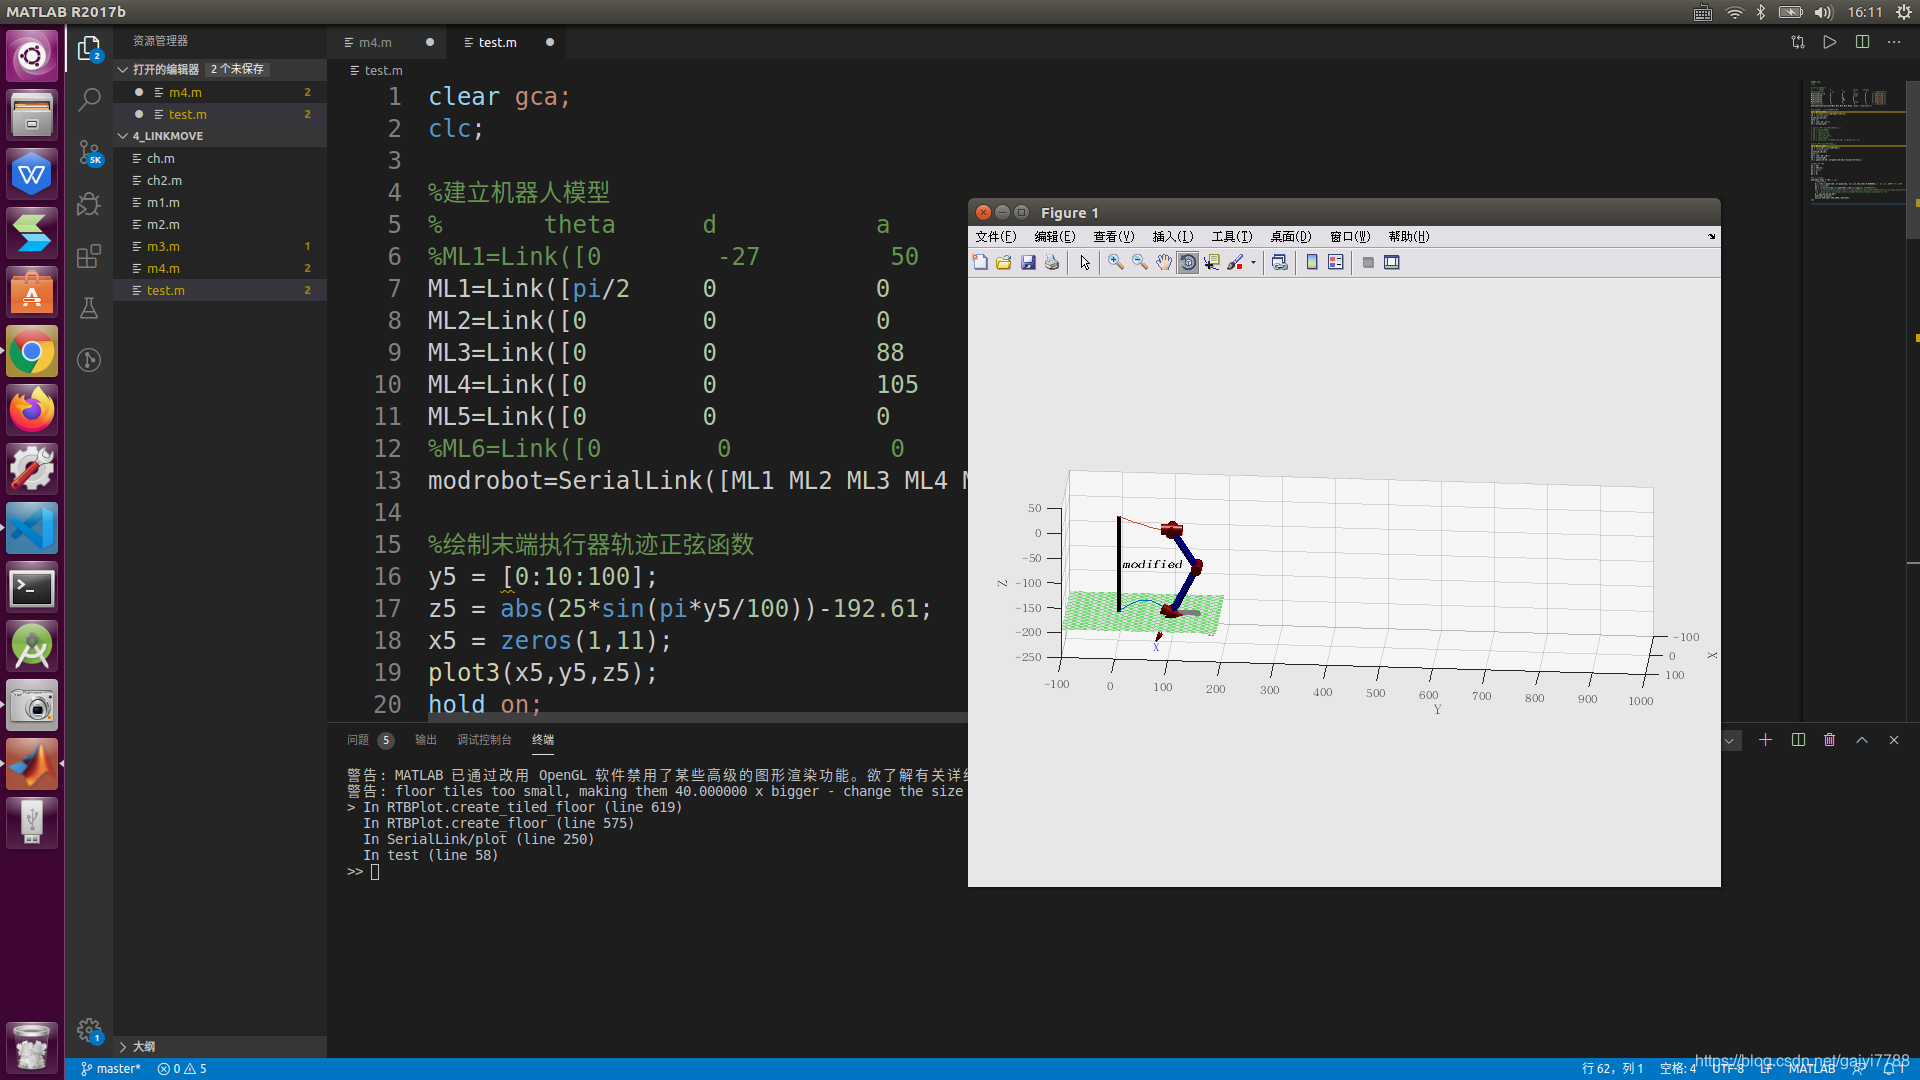Open the Search view in activity bar
Viewport: 1920px width, 1080px height.
pyautogui.click(x=89, y=99)
